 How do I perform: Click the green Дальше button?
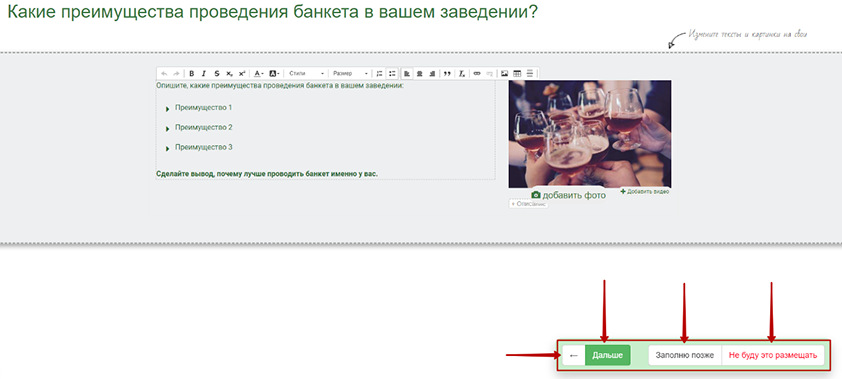pos(607,355)
